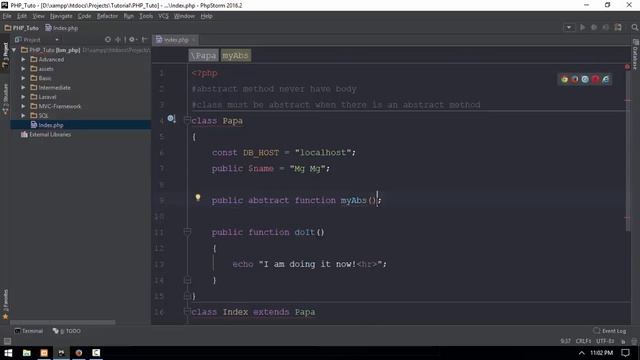This screenshot has width=640, height=360.
Task: Open the Navigate menu
Action: pos(61,16)
